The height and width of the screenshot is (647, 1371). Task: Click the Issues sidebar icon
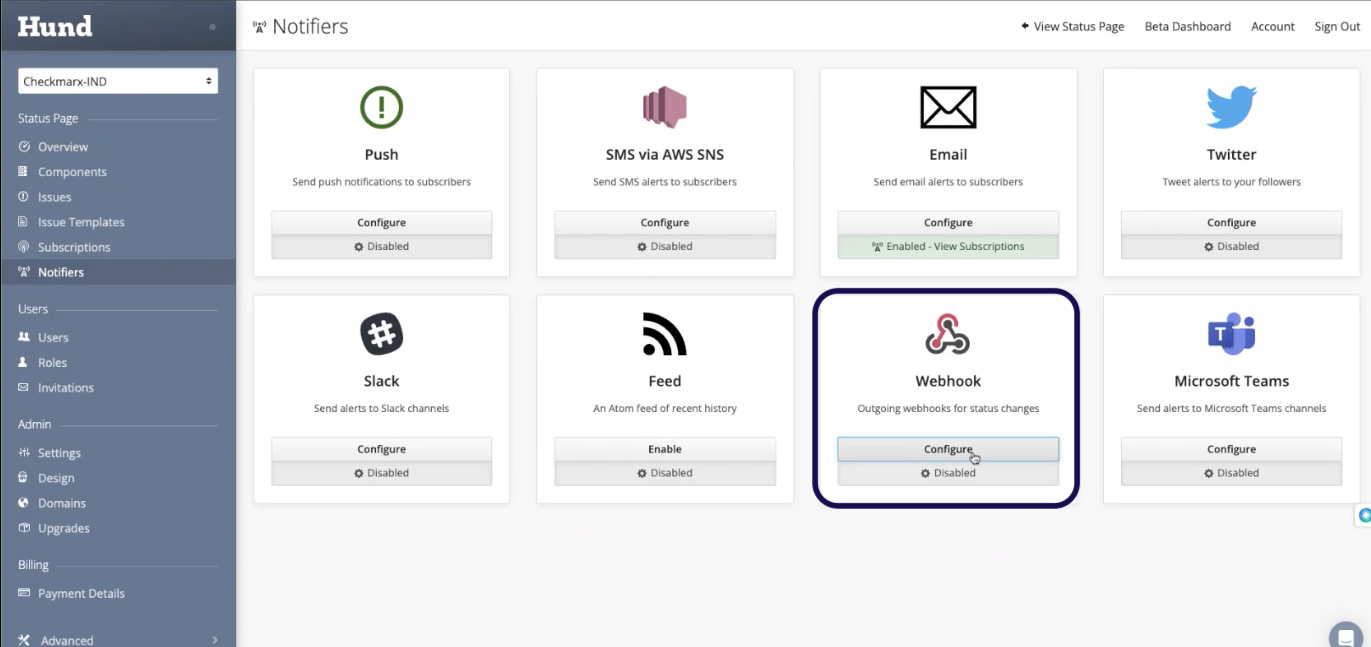pyautogui.click(x=24, y=196)
